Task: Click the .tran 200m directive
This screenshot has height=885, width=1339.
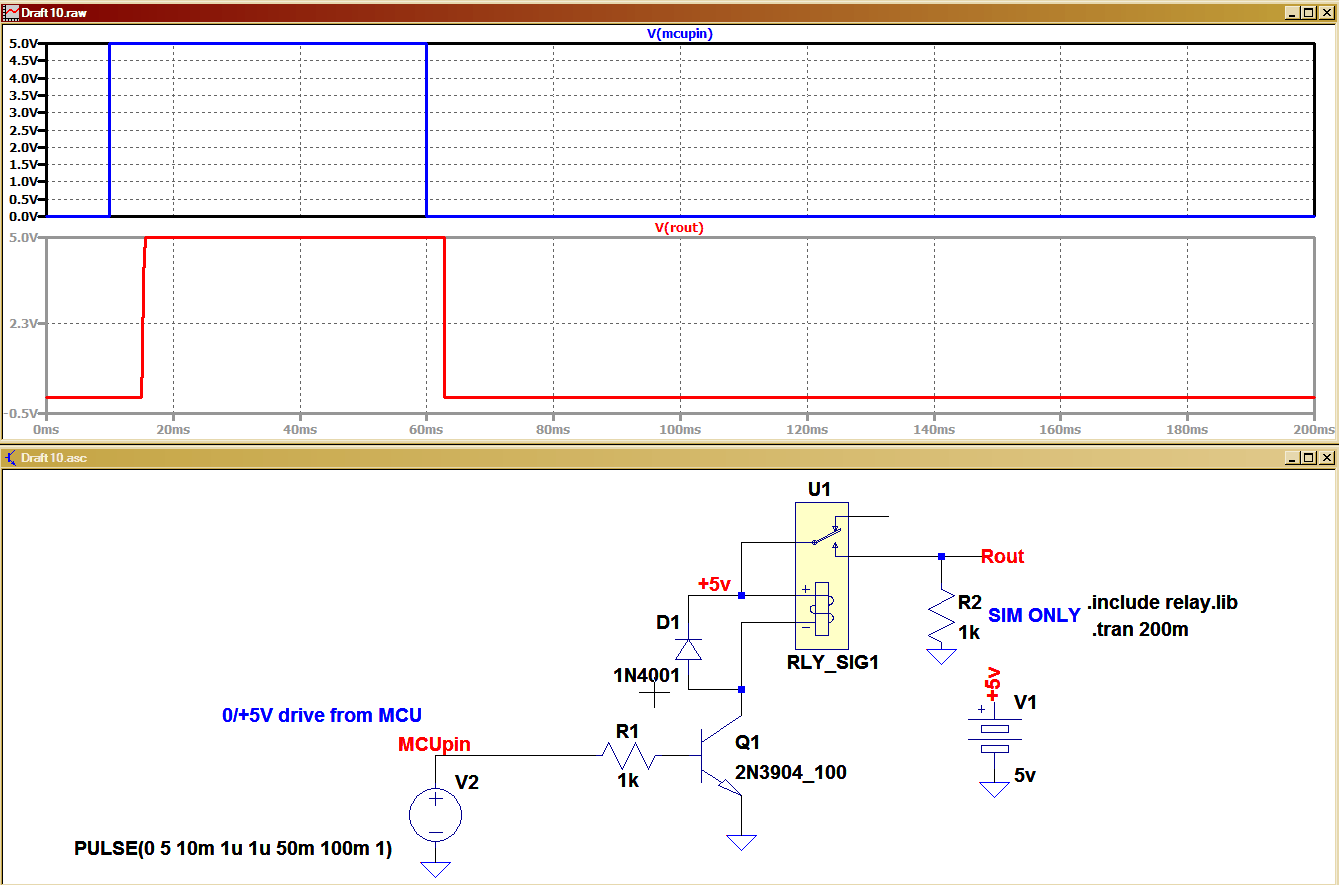Action: 1140,630
